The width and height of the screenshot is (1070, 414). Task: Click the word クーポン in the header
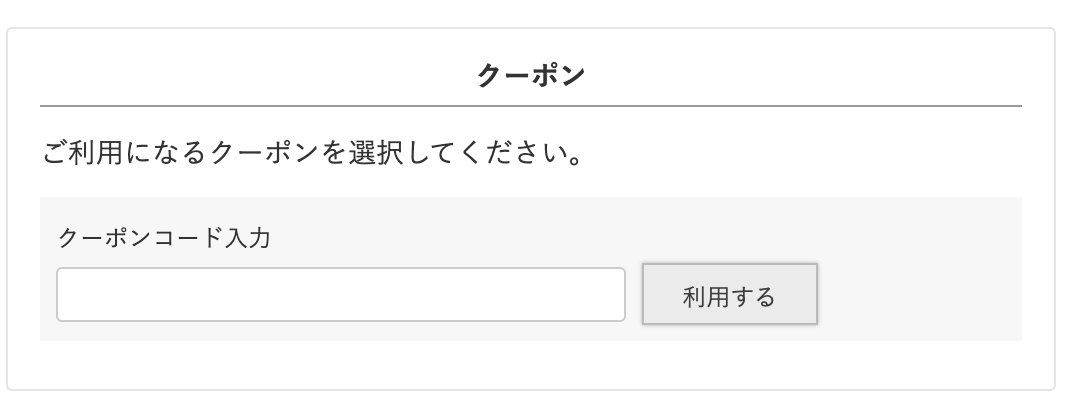tap(530, 75)
